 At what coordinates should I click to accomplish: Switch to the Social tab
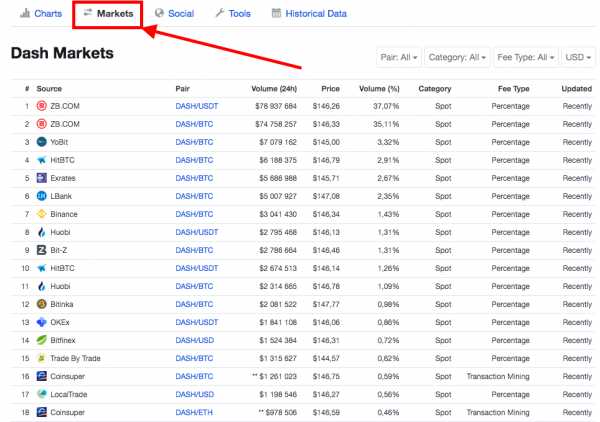click(174, 13)
